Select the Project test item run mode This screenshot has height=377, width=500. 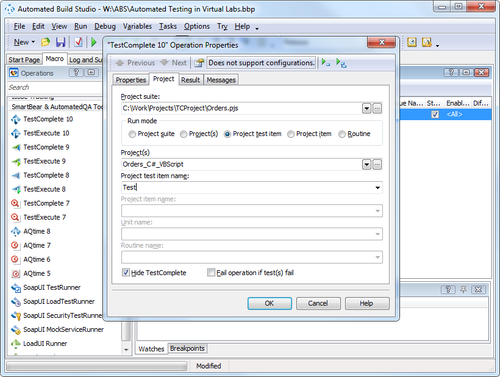pos(227,134)
